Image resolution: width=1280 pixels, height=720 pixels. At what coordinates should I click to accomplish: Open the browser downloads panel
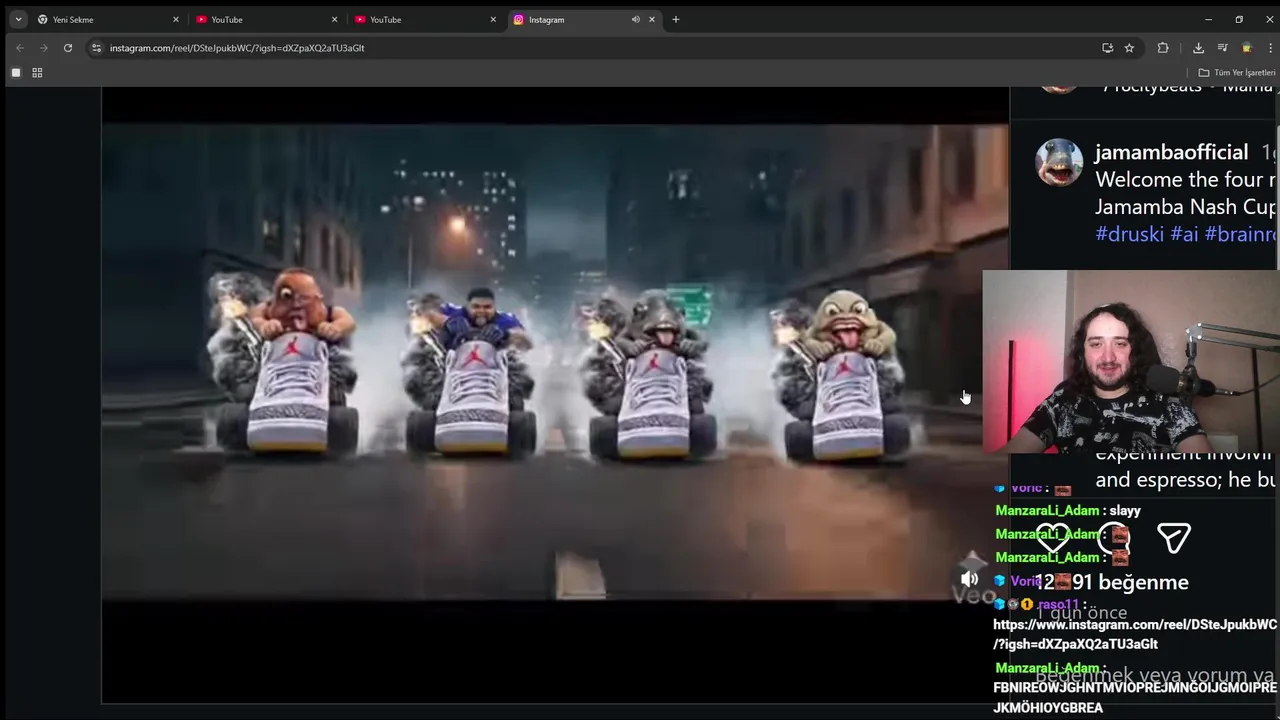[x=1198, y=47]
